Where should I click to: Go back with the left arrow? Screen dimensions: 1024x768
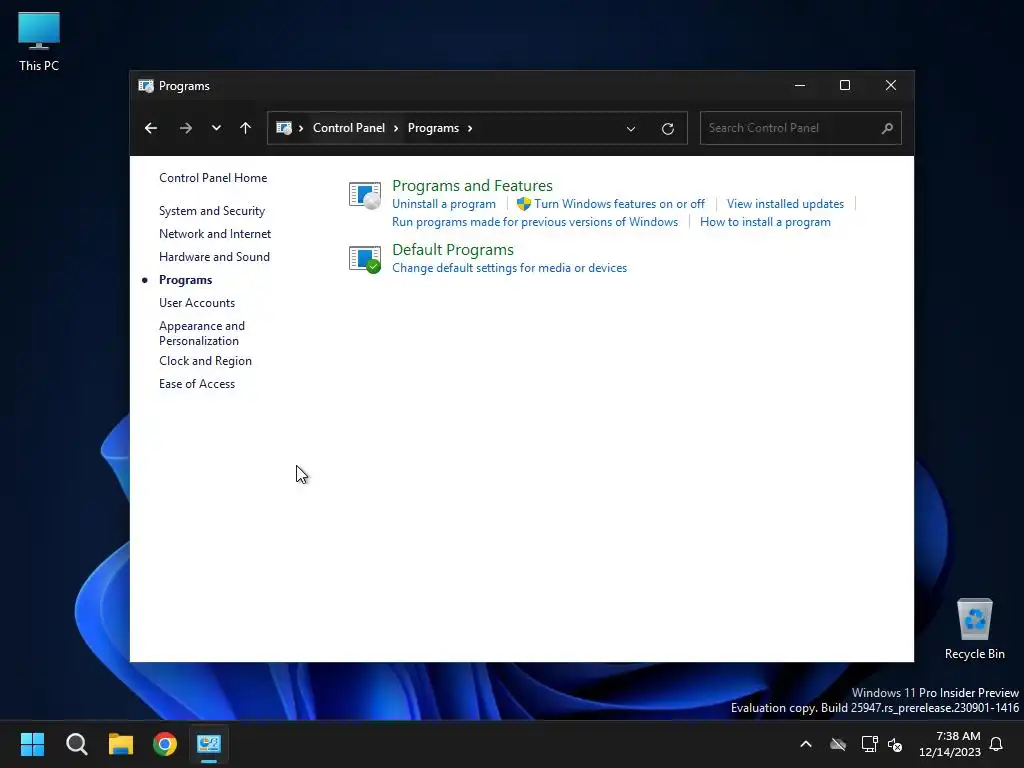coord(151,128)
